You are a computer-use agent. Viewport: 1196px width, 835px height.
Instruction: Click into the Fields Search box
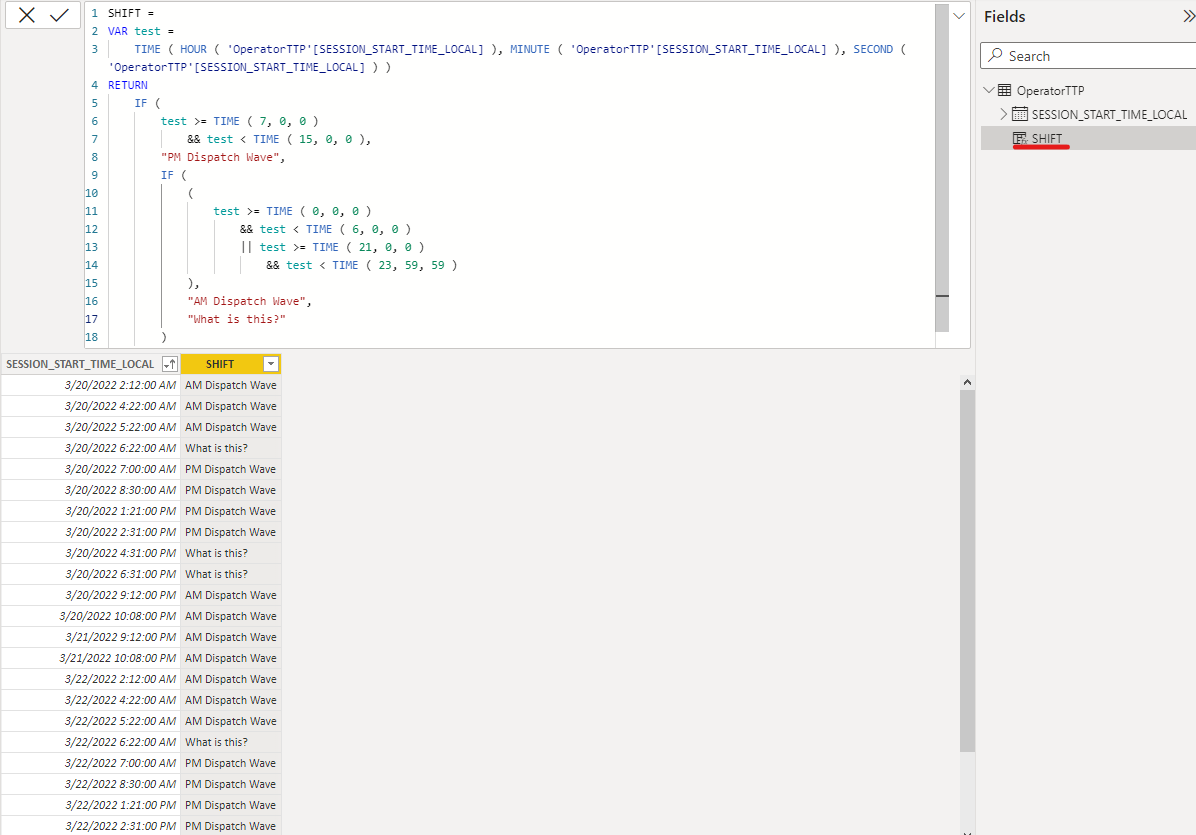[x=1088, y=56]
